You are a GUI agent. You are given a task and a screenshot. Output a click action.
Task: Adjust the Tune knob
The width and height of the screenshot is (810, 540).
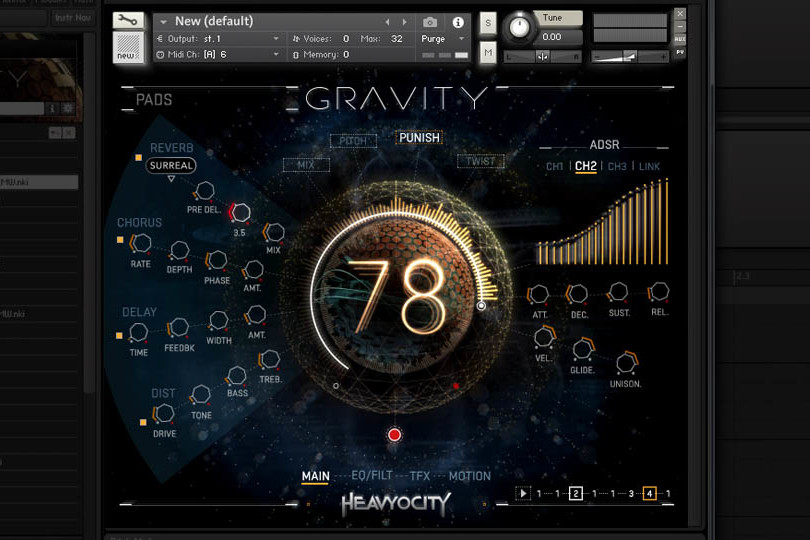pos(519,27)
